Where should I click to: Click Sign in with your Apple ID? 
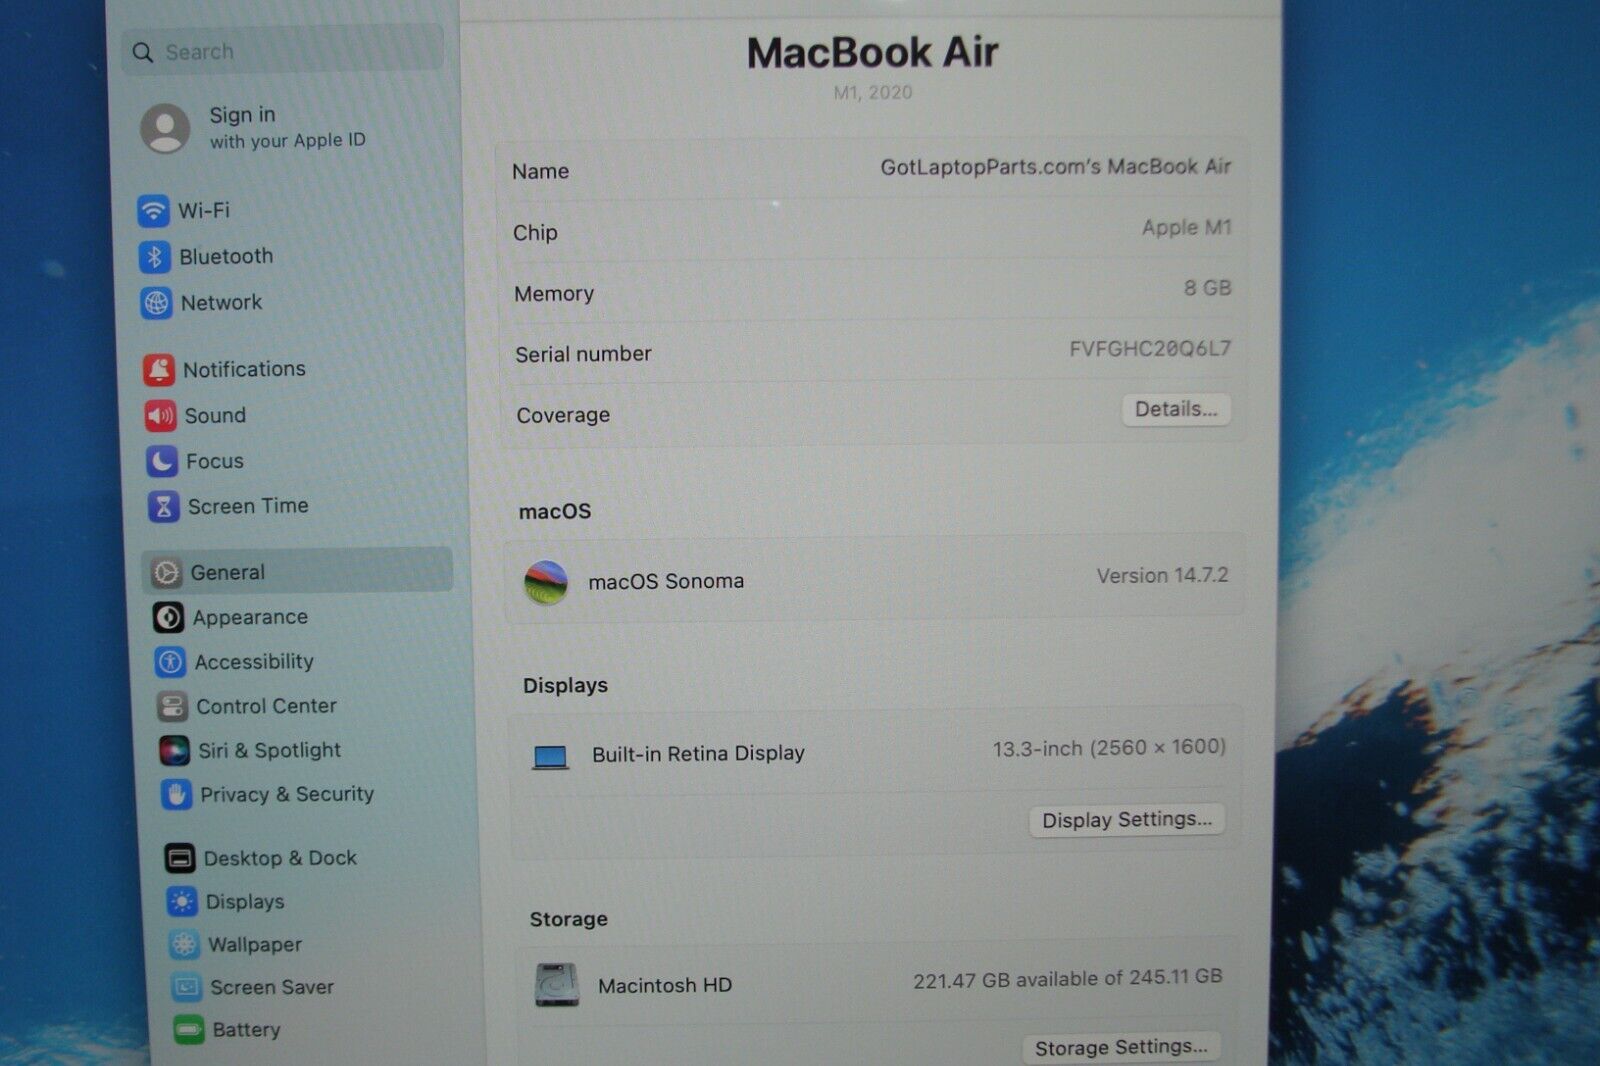pyautogui.click(x=286, y=128)
